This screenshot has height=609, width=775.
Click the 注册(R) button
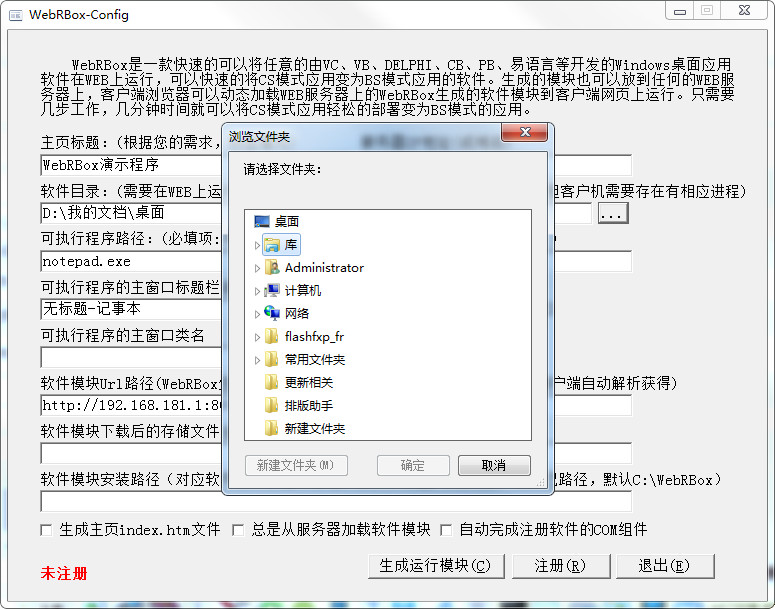[x=560, y=566]
